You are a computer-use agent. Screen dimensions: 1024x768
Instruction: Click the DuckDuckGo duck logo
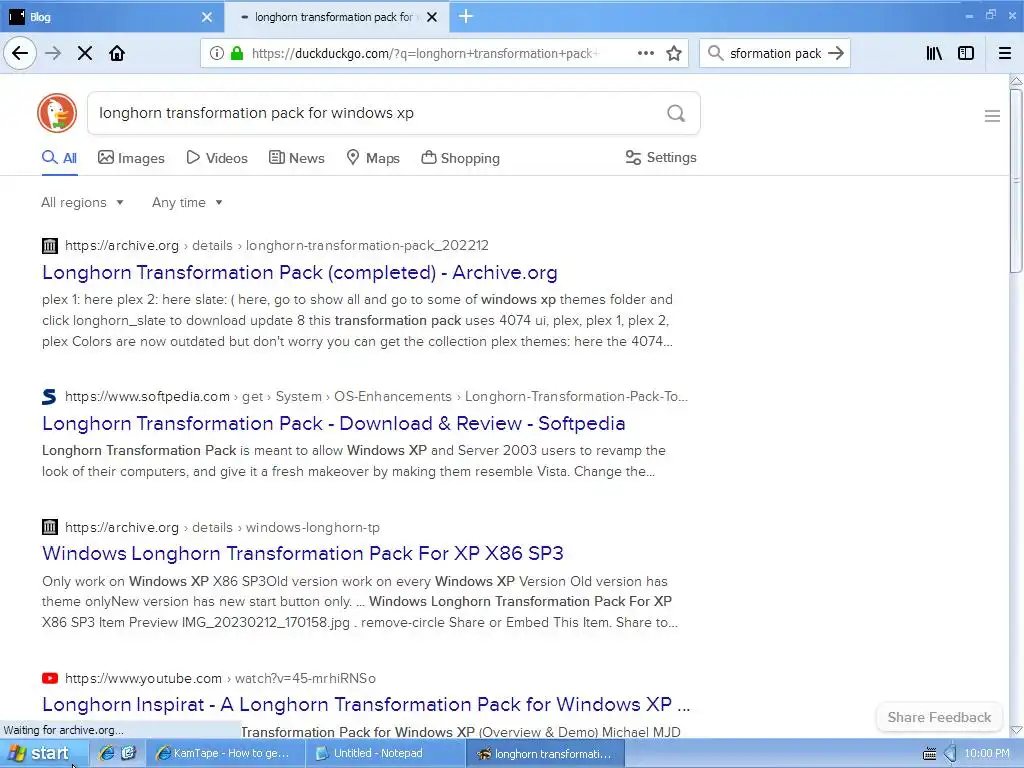57,113
